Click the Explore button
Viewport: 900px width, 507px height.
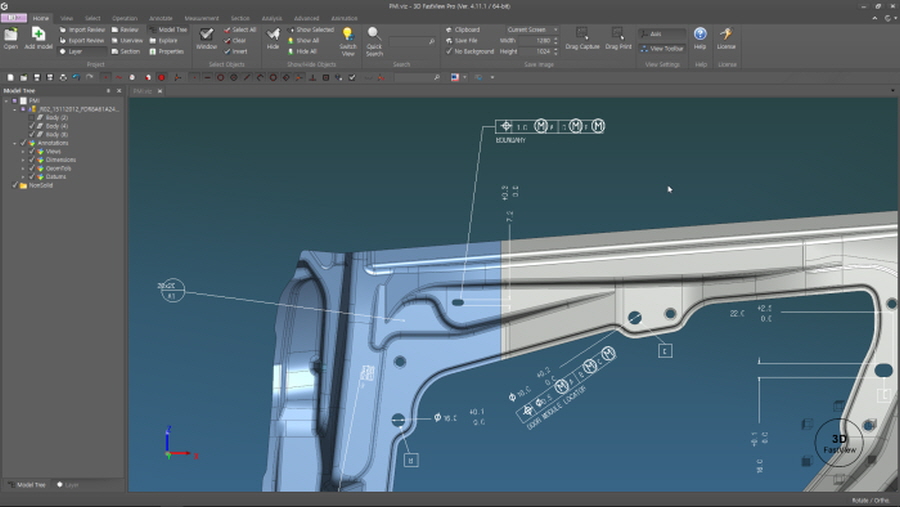coord(164,41)
